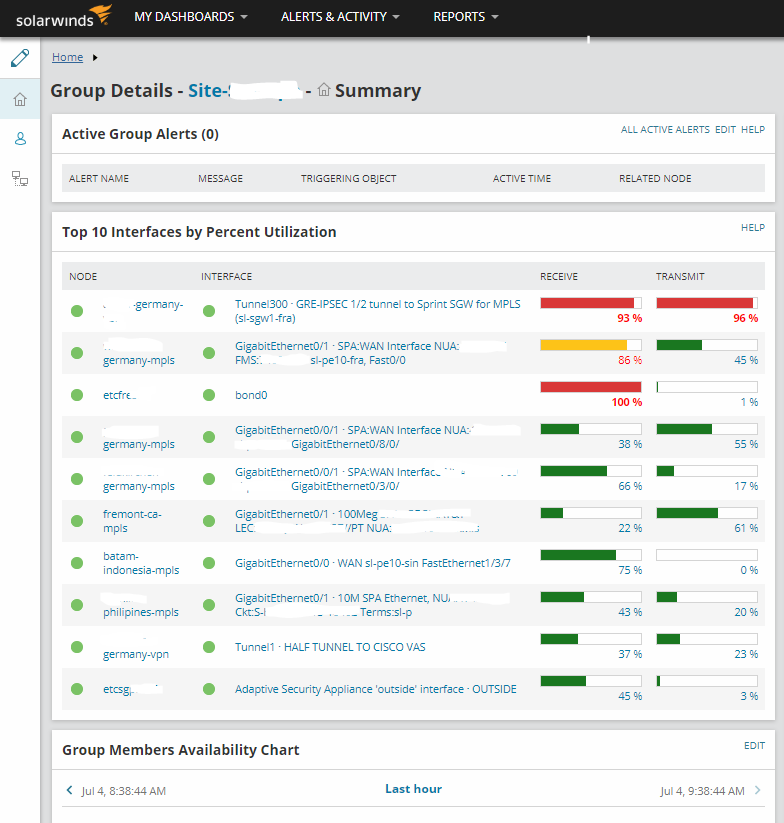This screenshot has width=784, height=823.
Task: Click the Related Node column header
Action: tap(655, 178)
